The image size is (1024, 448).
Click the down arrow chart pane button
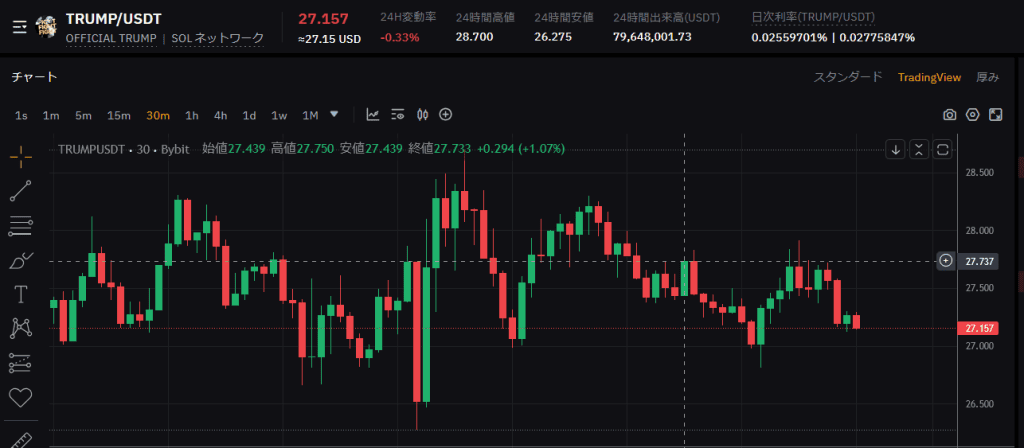point(896,150)
